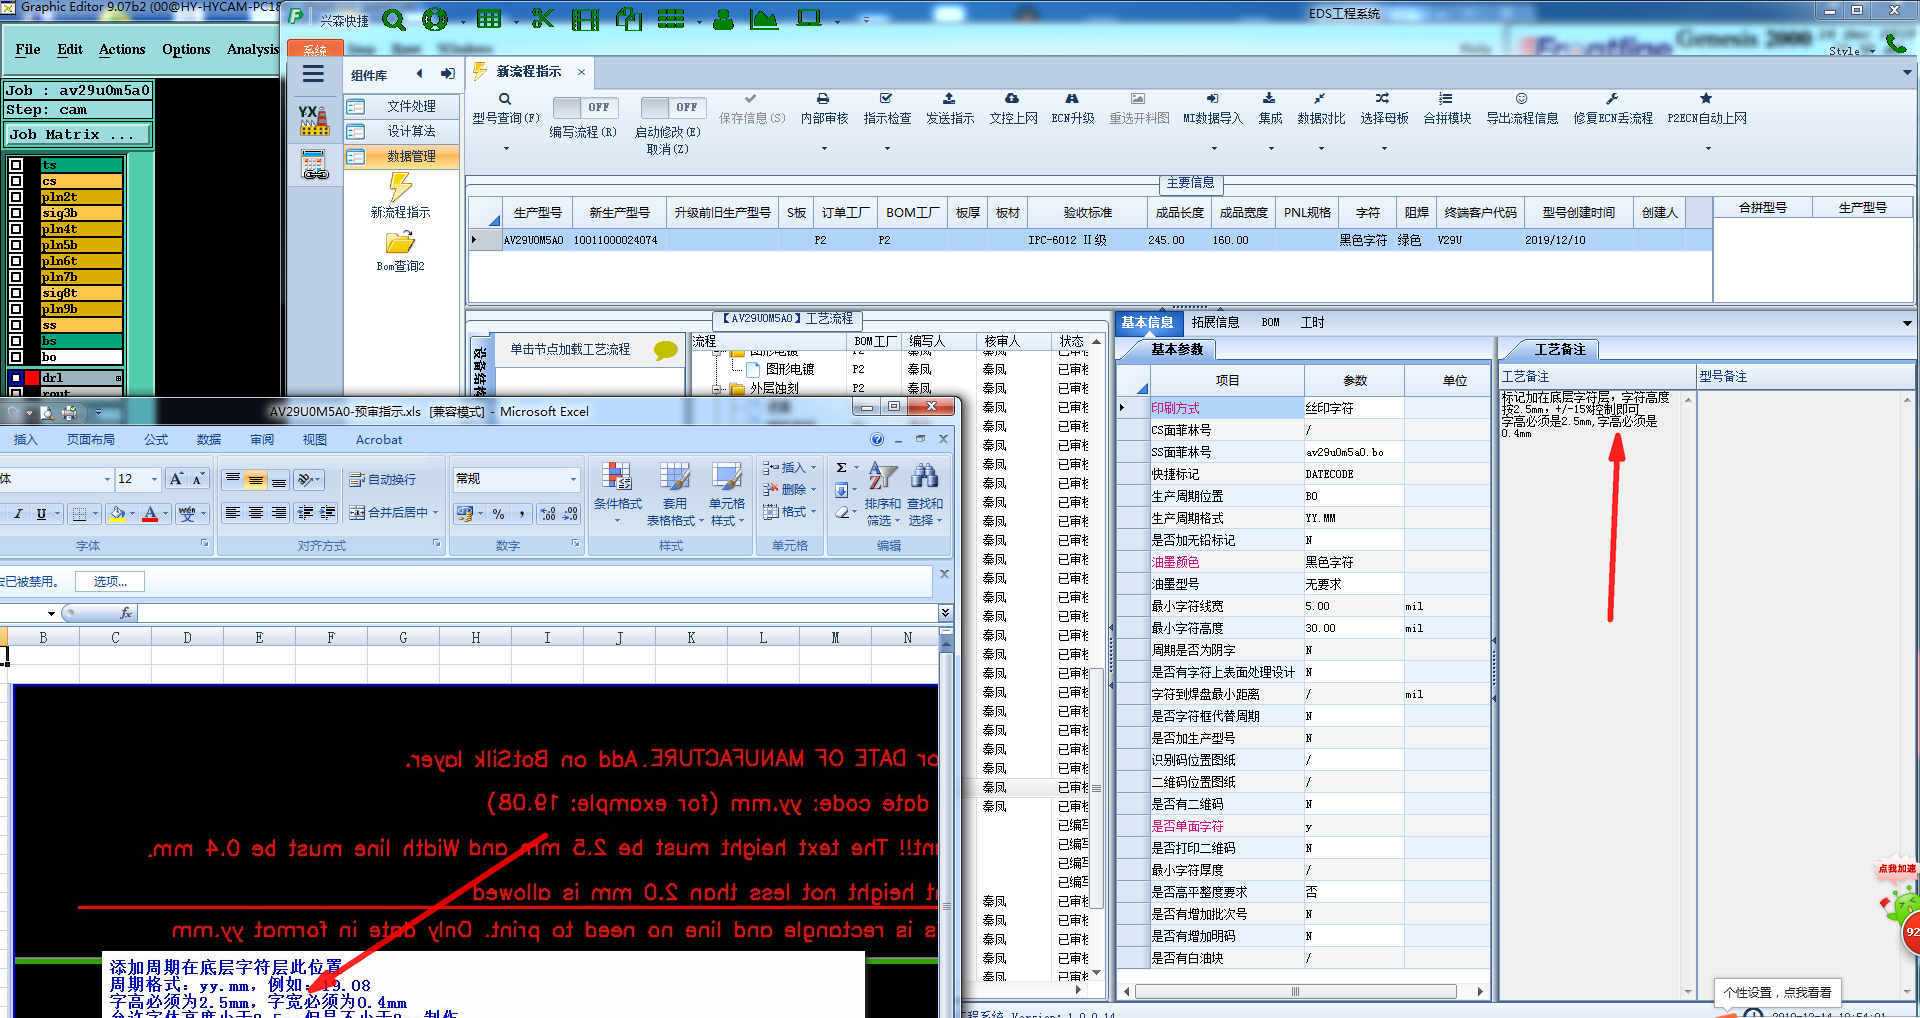Open Excel 合并后居中 dropdown arrow
The height and width of the screenshot is (1018, 1920).
437,512
